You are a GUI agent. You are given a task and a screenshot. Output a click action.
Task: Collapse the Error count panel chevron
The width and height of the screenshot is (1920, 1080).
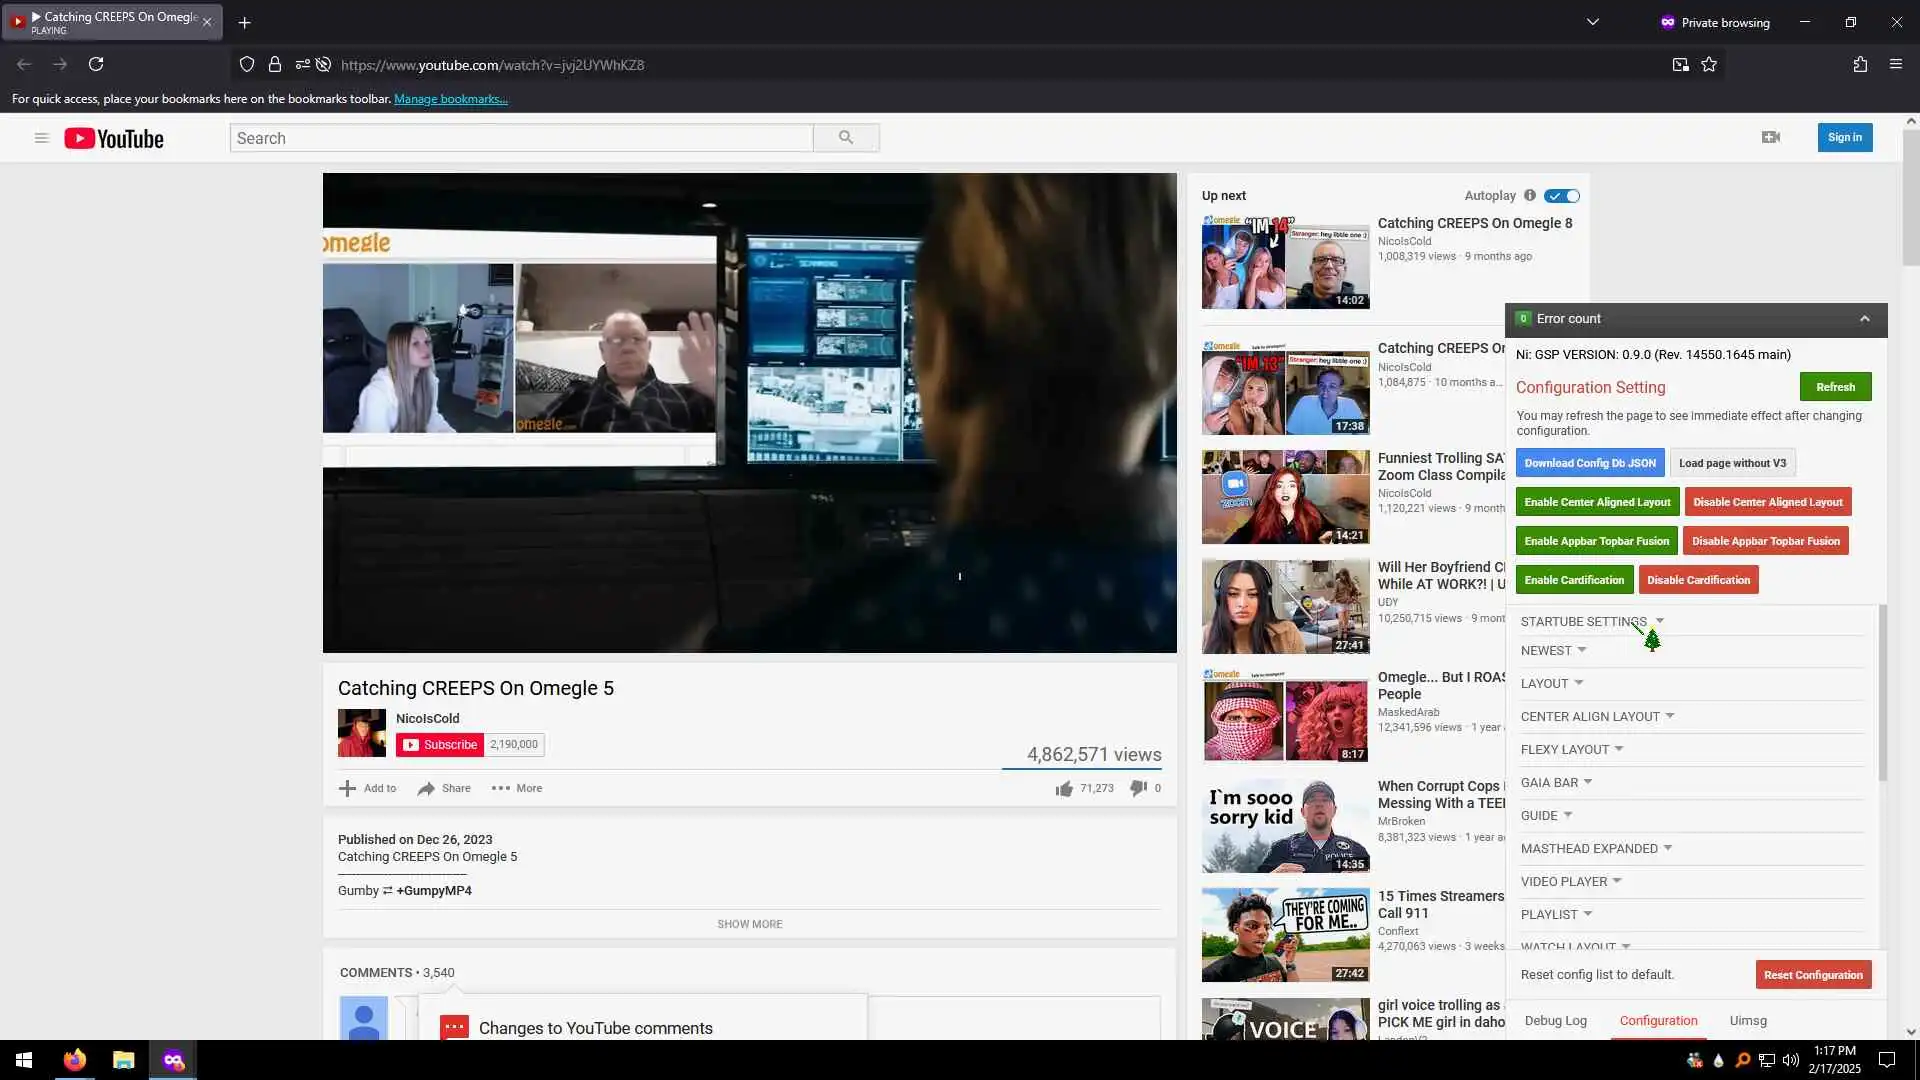(x=1864, y=319)
